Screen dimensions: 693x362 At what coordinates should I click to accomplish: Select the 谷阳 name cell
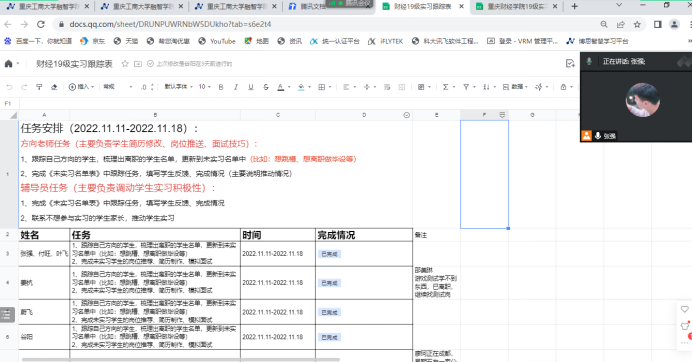(x=44, y=337)
